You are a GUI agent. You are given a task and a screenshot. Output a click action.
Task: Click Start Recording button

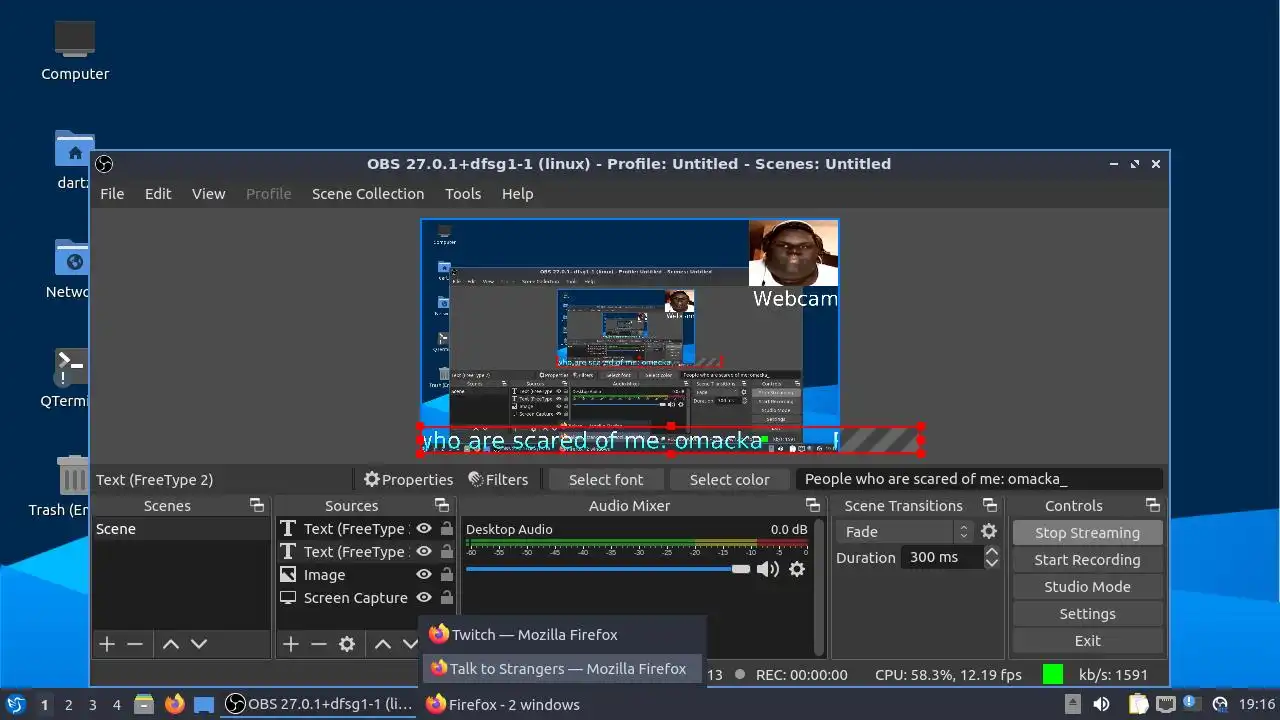[1087, 560]
